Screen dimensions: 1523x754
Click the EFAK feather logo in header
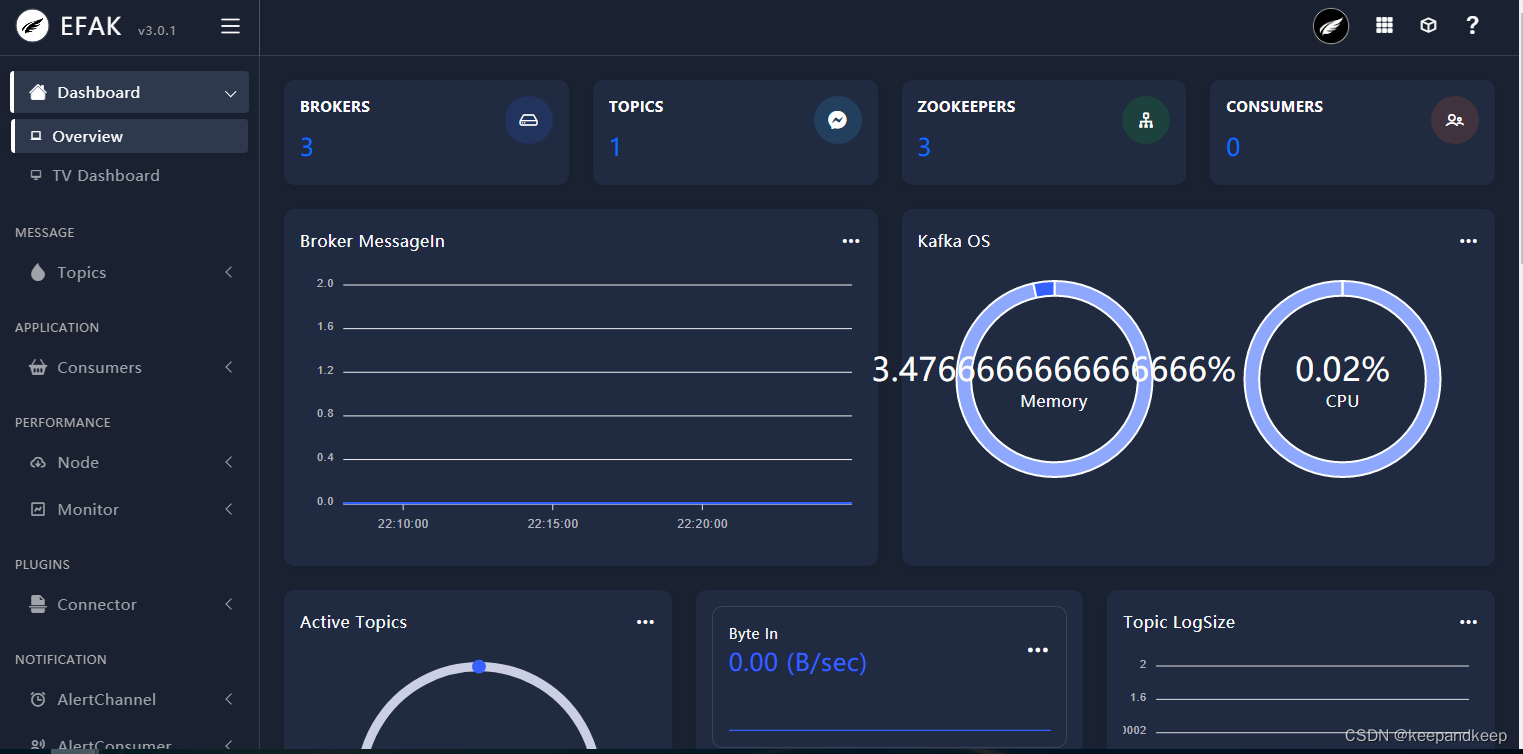click(x=33, y=26)
